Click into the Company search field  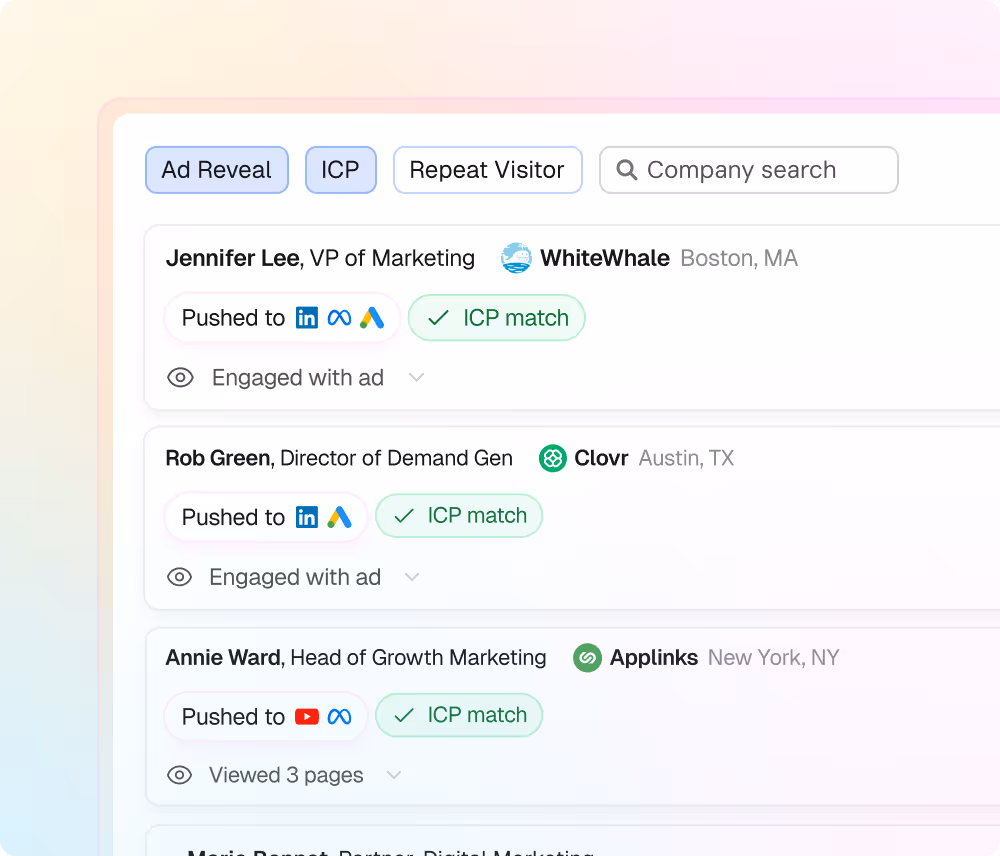[x=760, y=170]
